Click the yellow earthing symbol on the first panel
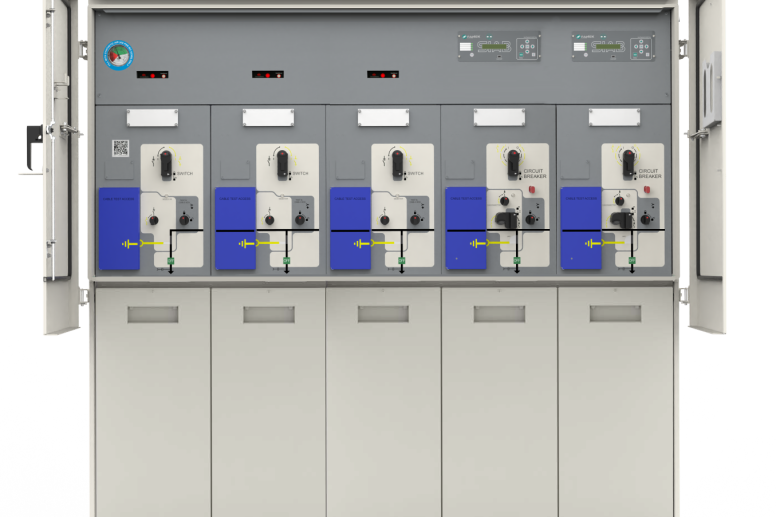Screen dimensions: 776x517 [x=130, y=243]
